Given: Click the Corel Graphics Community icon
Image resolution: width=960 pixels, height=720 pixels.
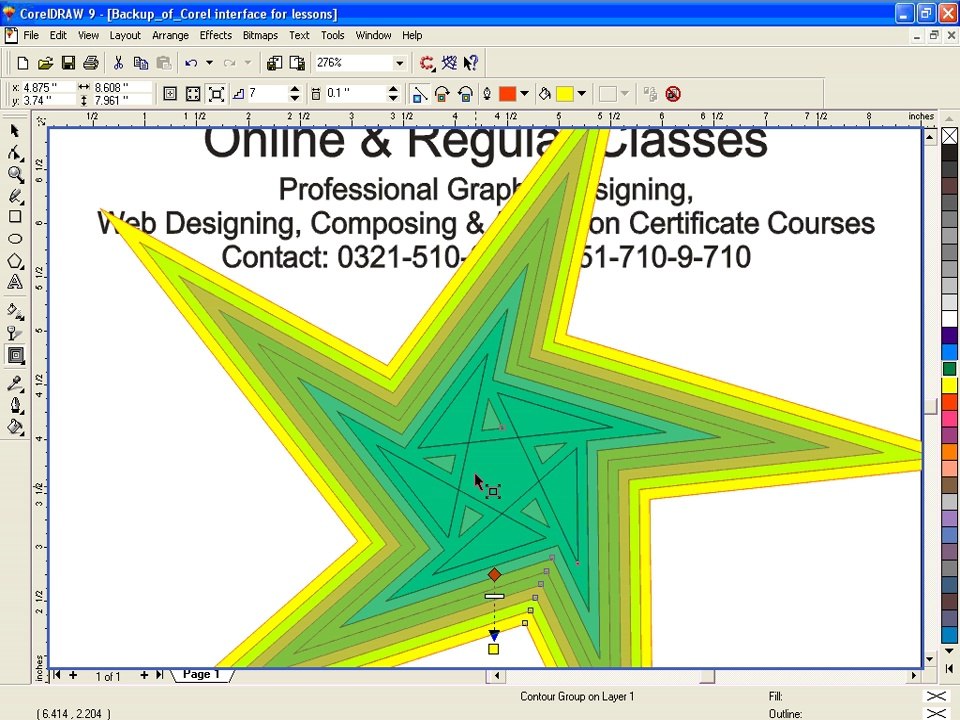Looking at the screenshot, I should [449, 62].
